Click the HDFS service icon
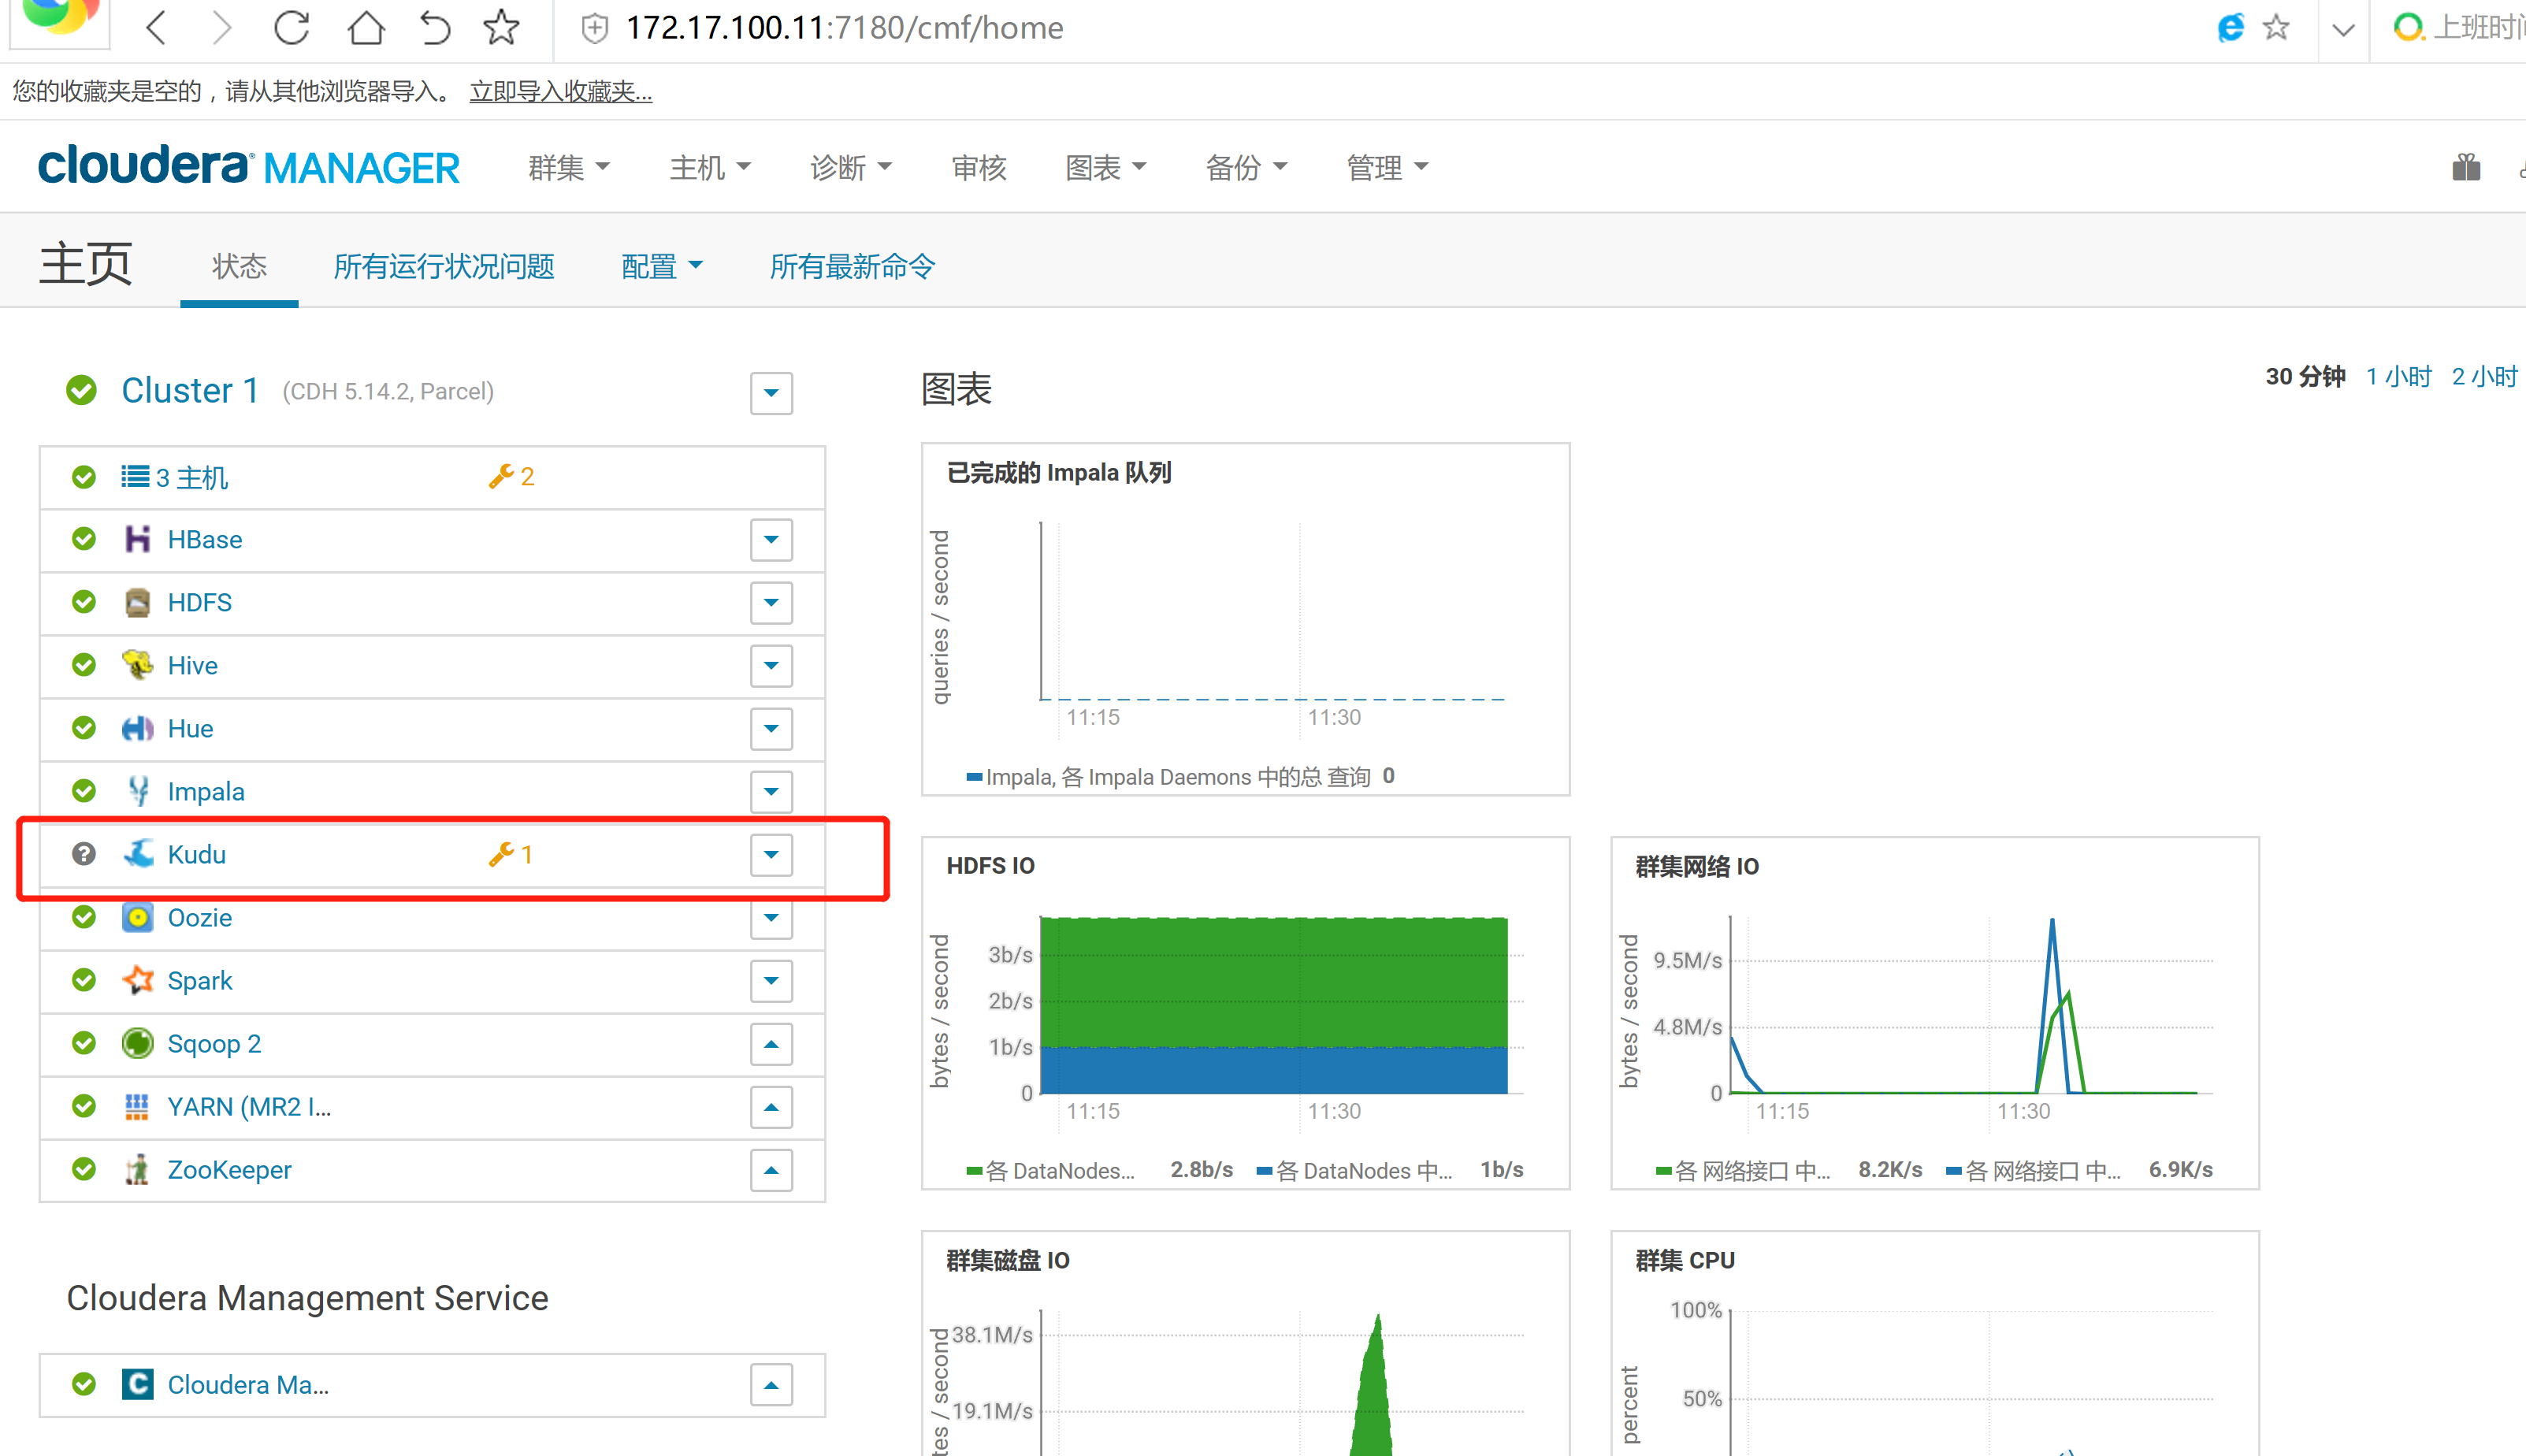The width and height of the screenshot is (2526, 1456). (x=137, y=602)
